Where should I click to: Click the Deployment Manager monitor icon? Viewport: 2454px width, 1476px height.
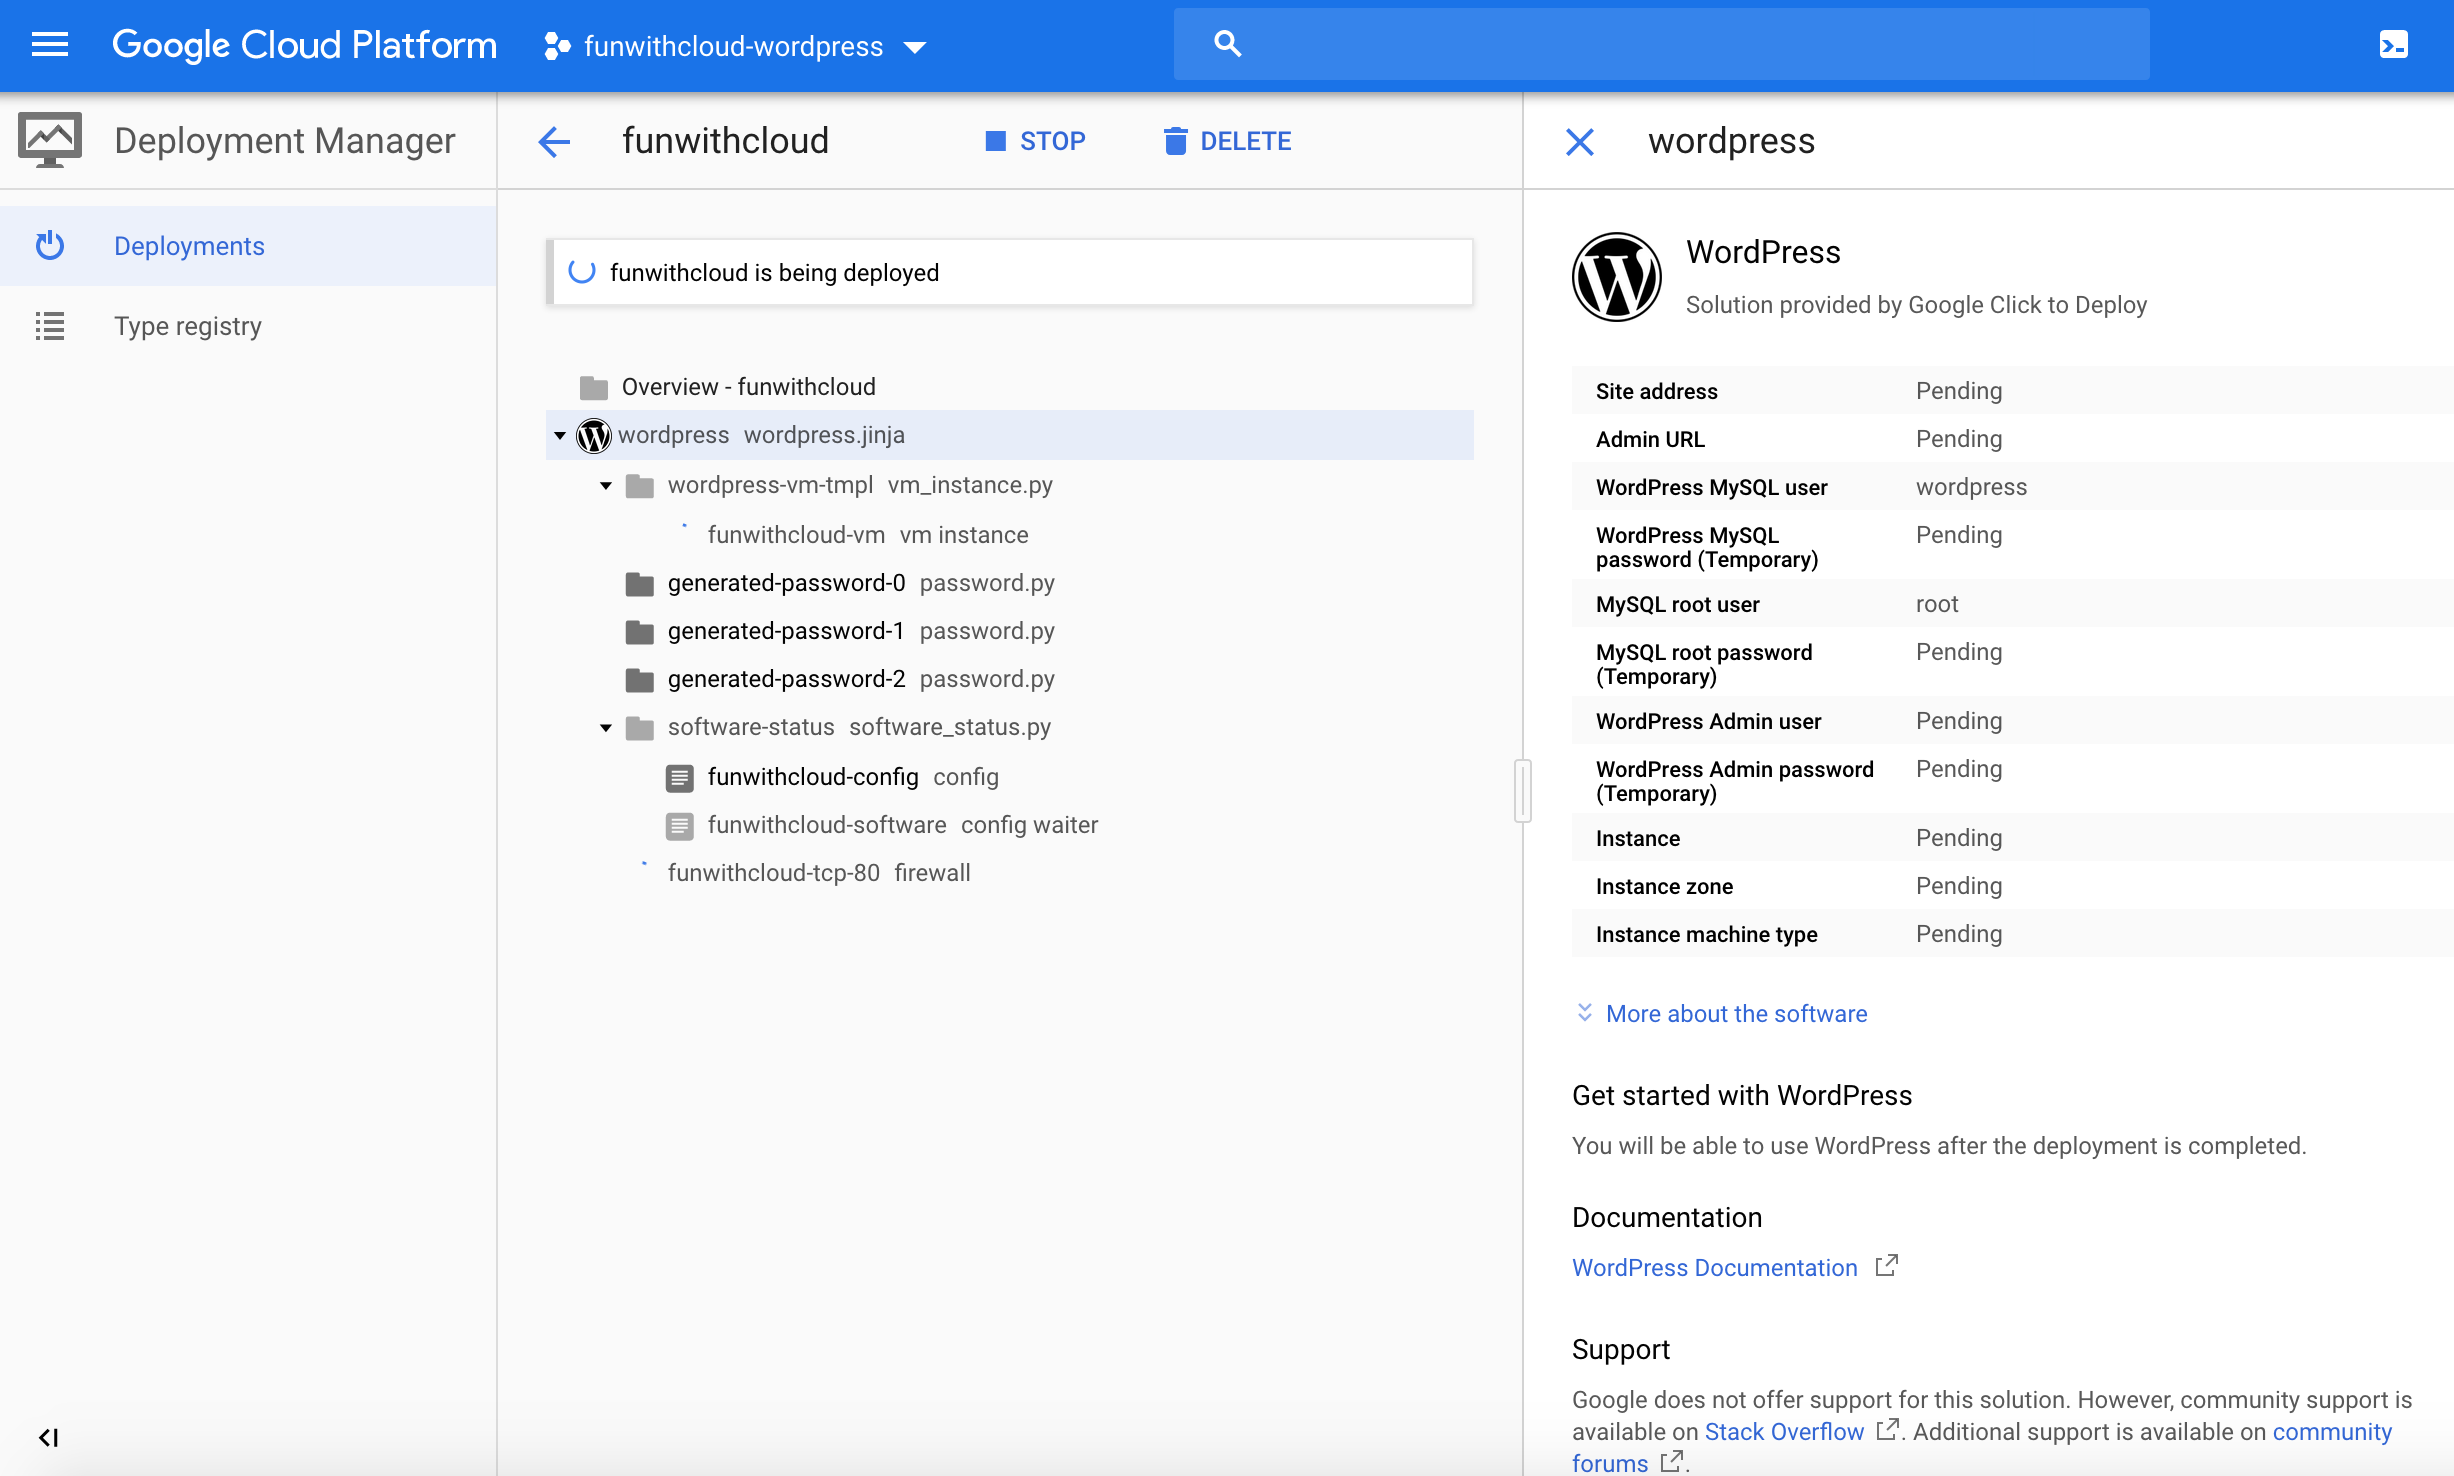coord(49,140)
